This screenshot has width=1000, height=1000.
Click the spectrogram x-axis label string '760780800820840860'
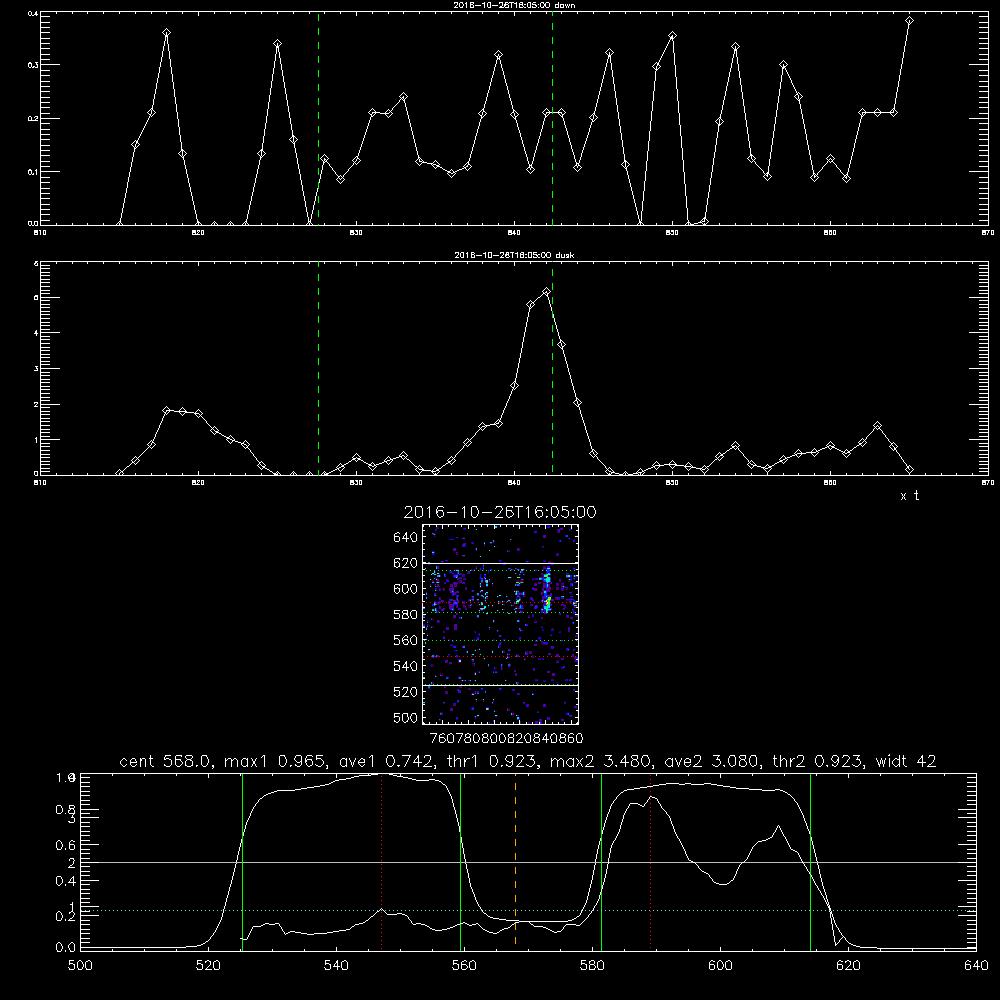click(x=507, y=739)
